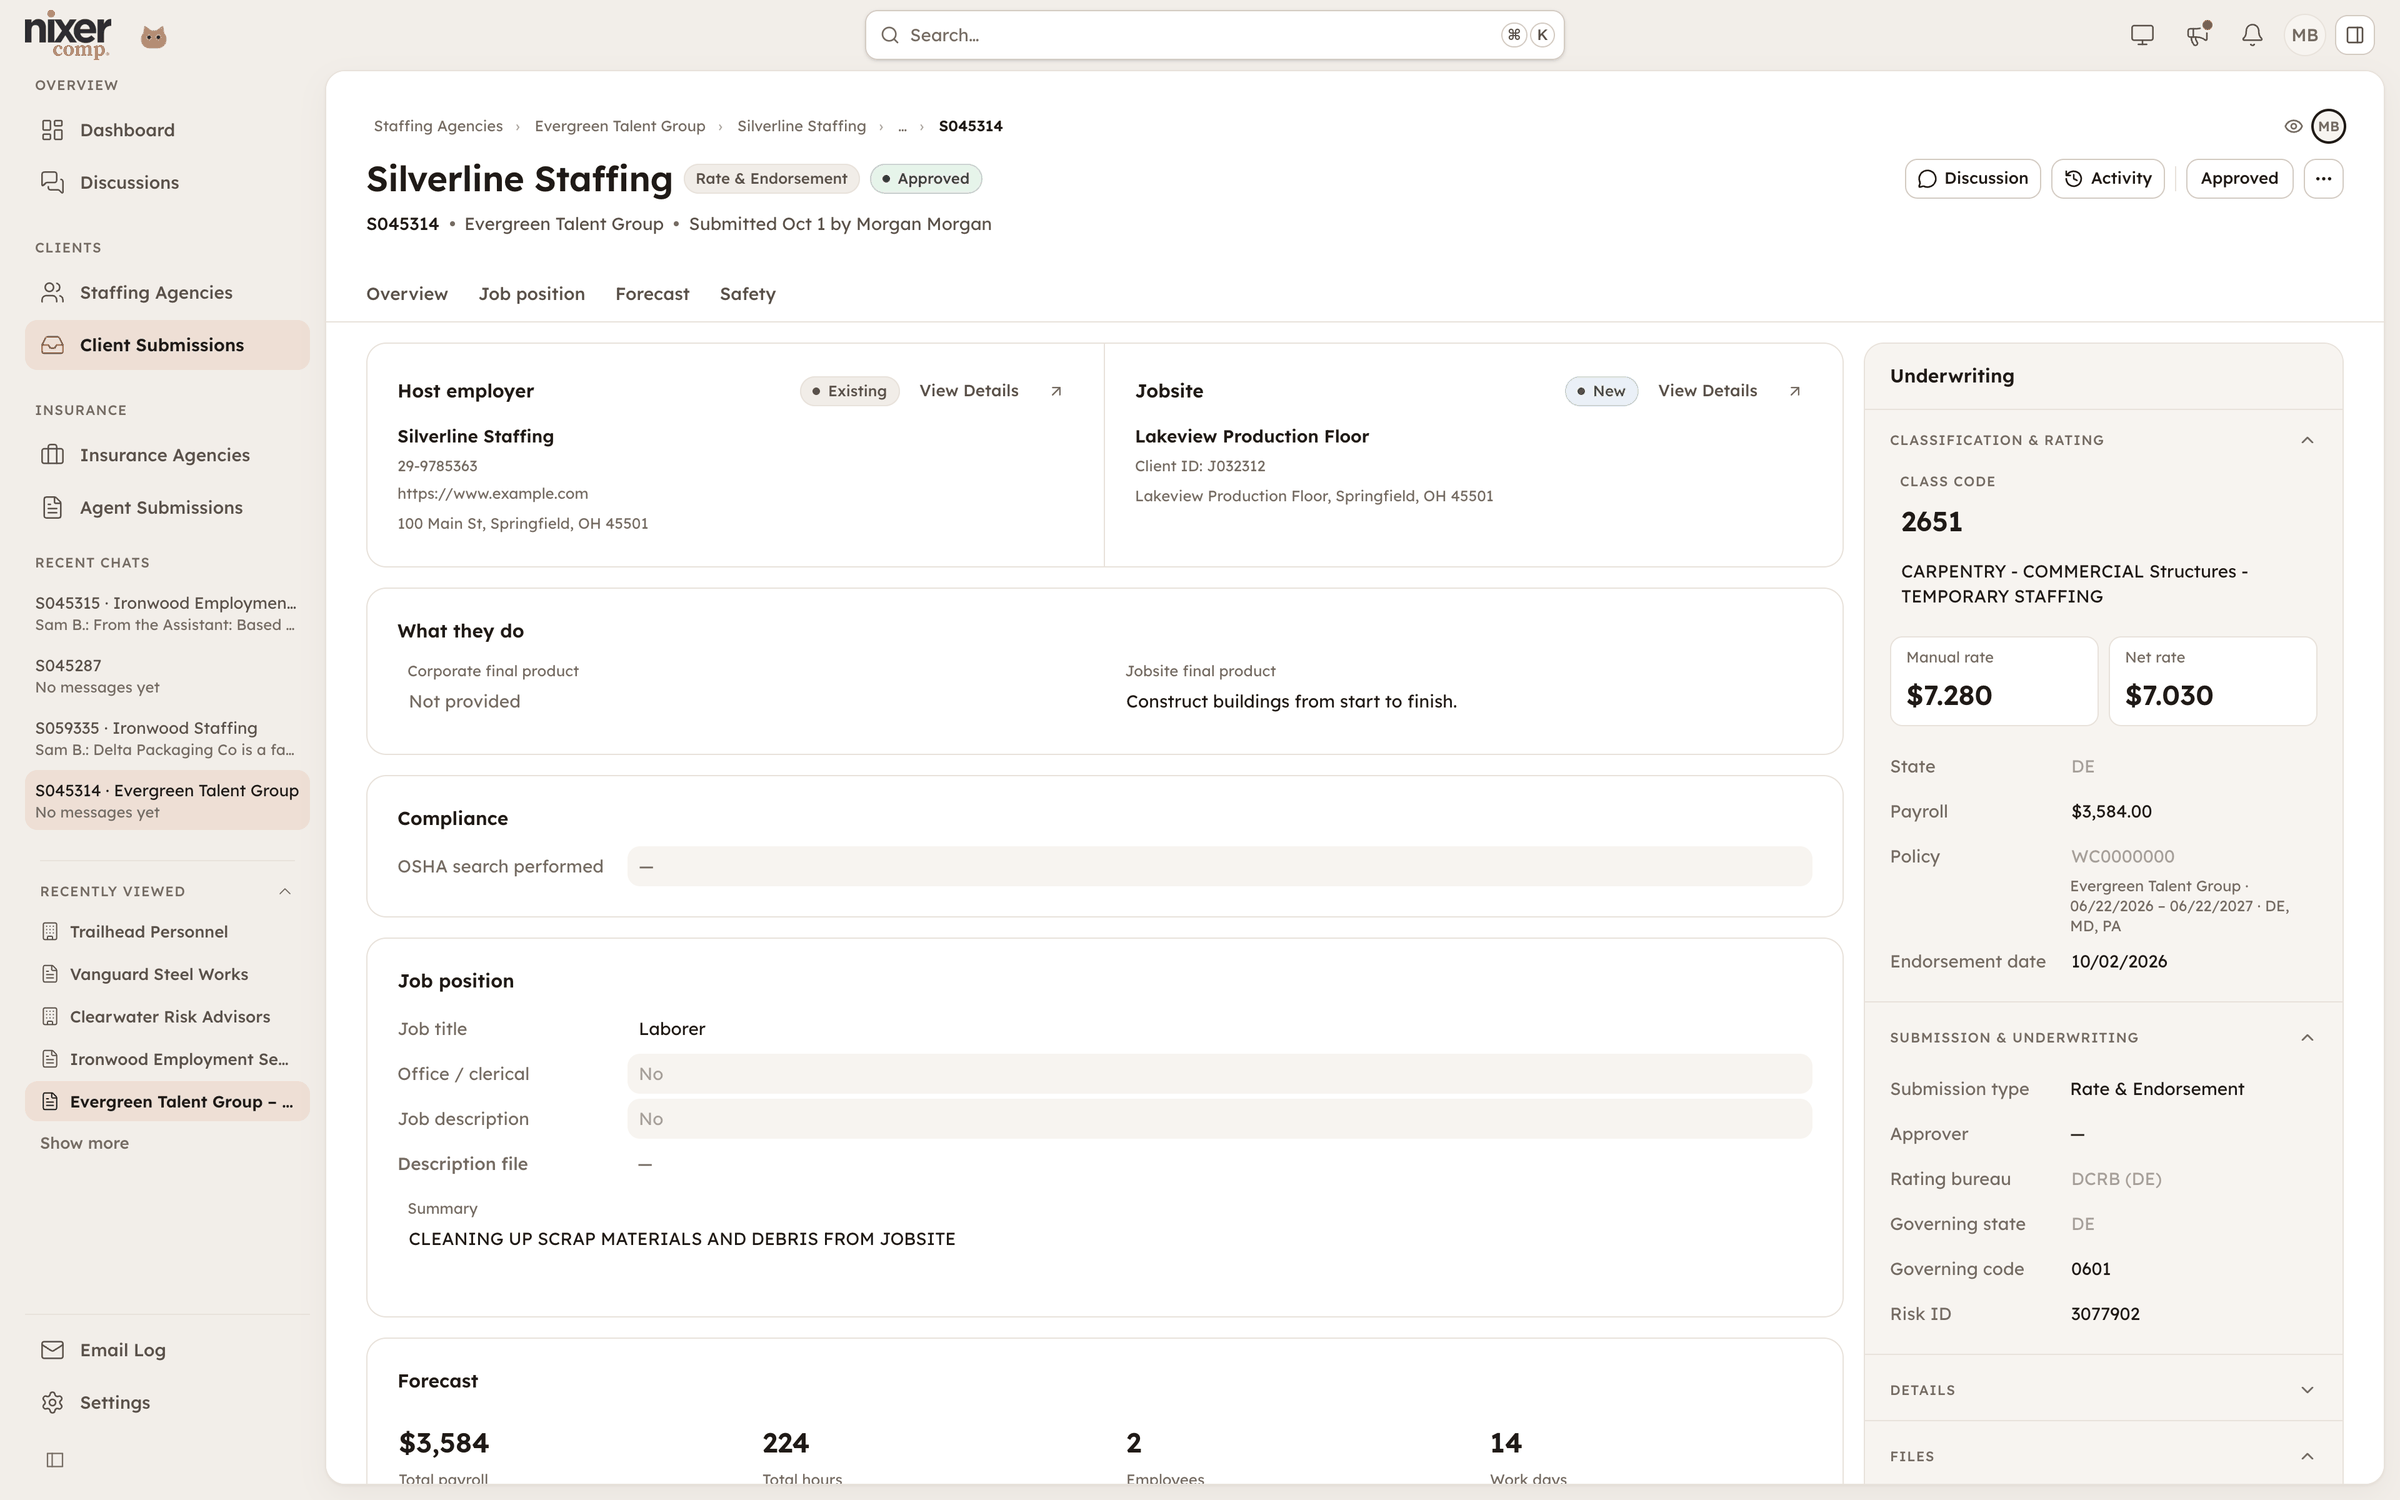
Task: Click Jobsite View Details link
Action: click(x=1707, y=391)
